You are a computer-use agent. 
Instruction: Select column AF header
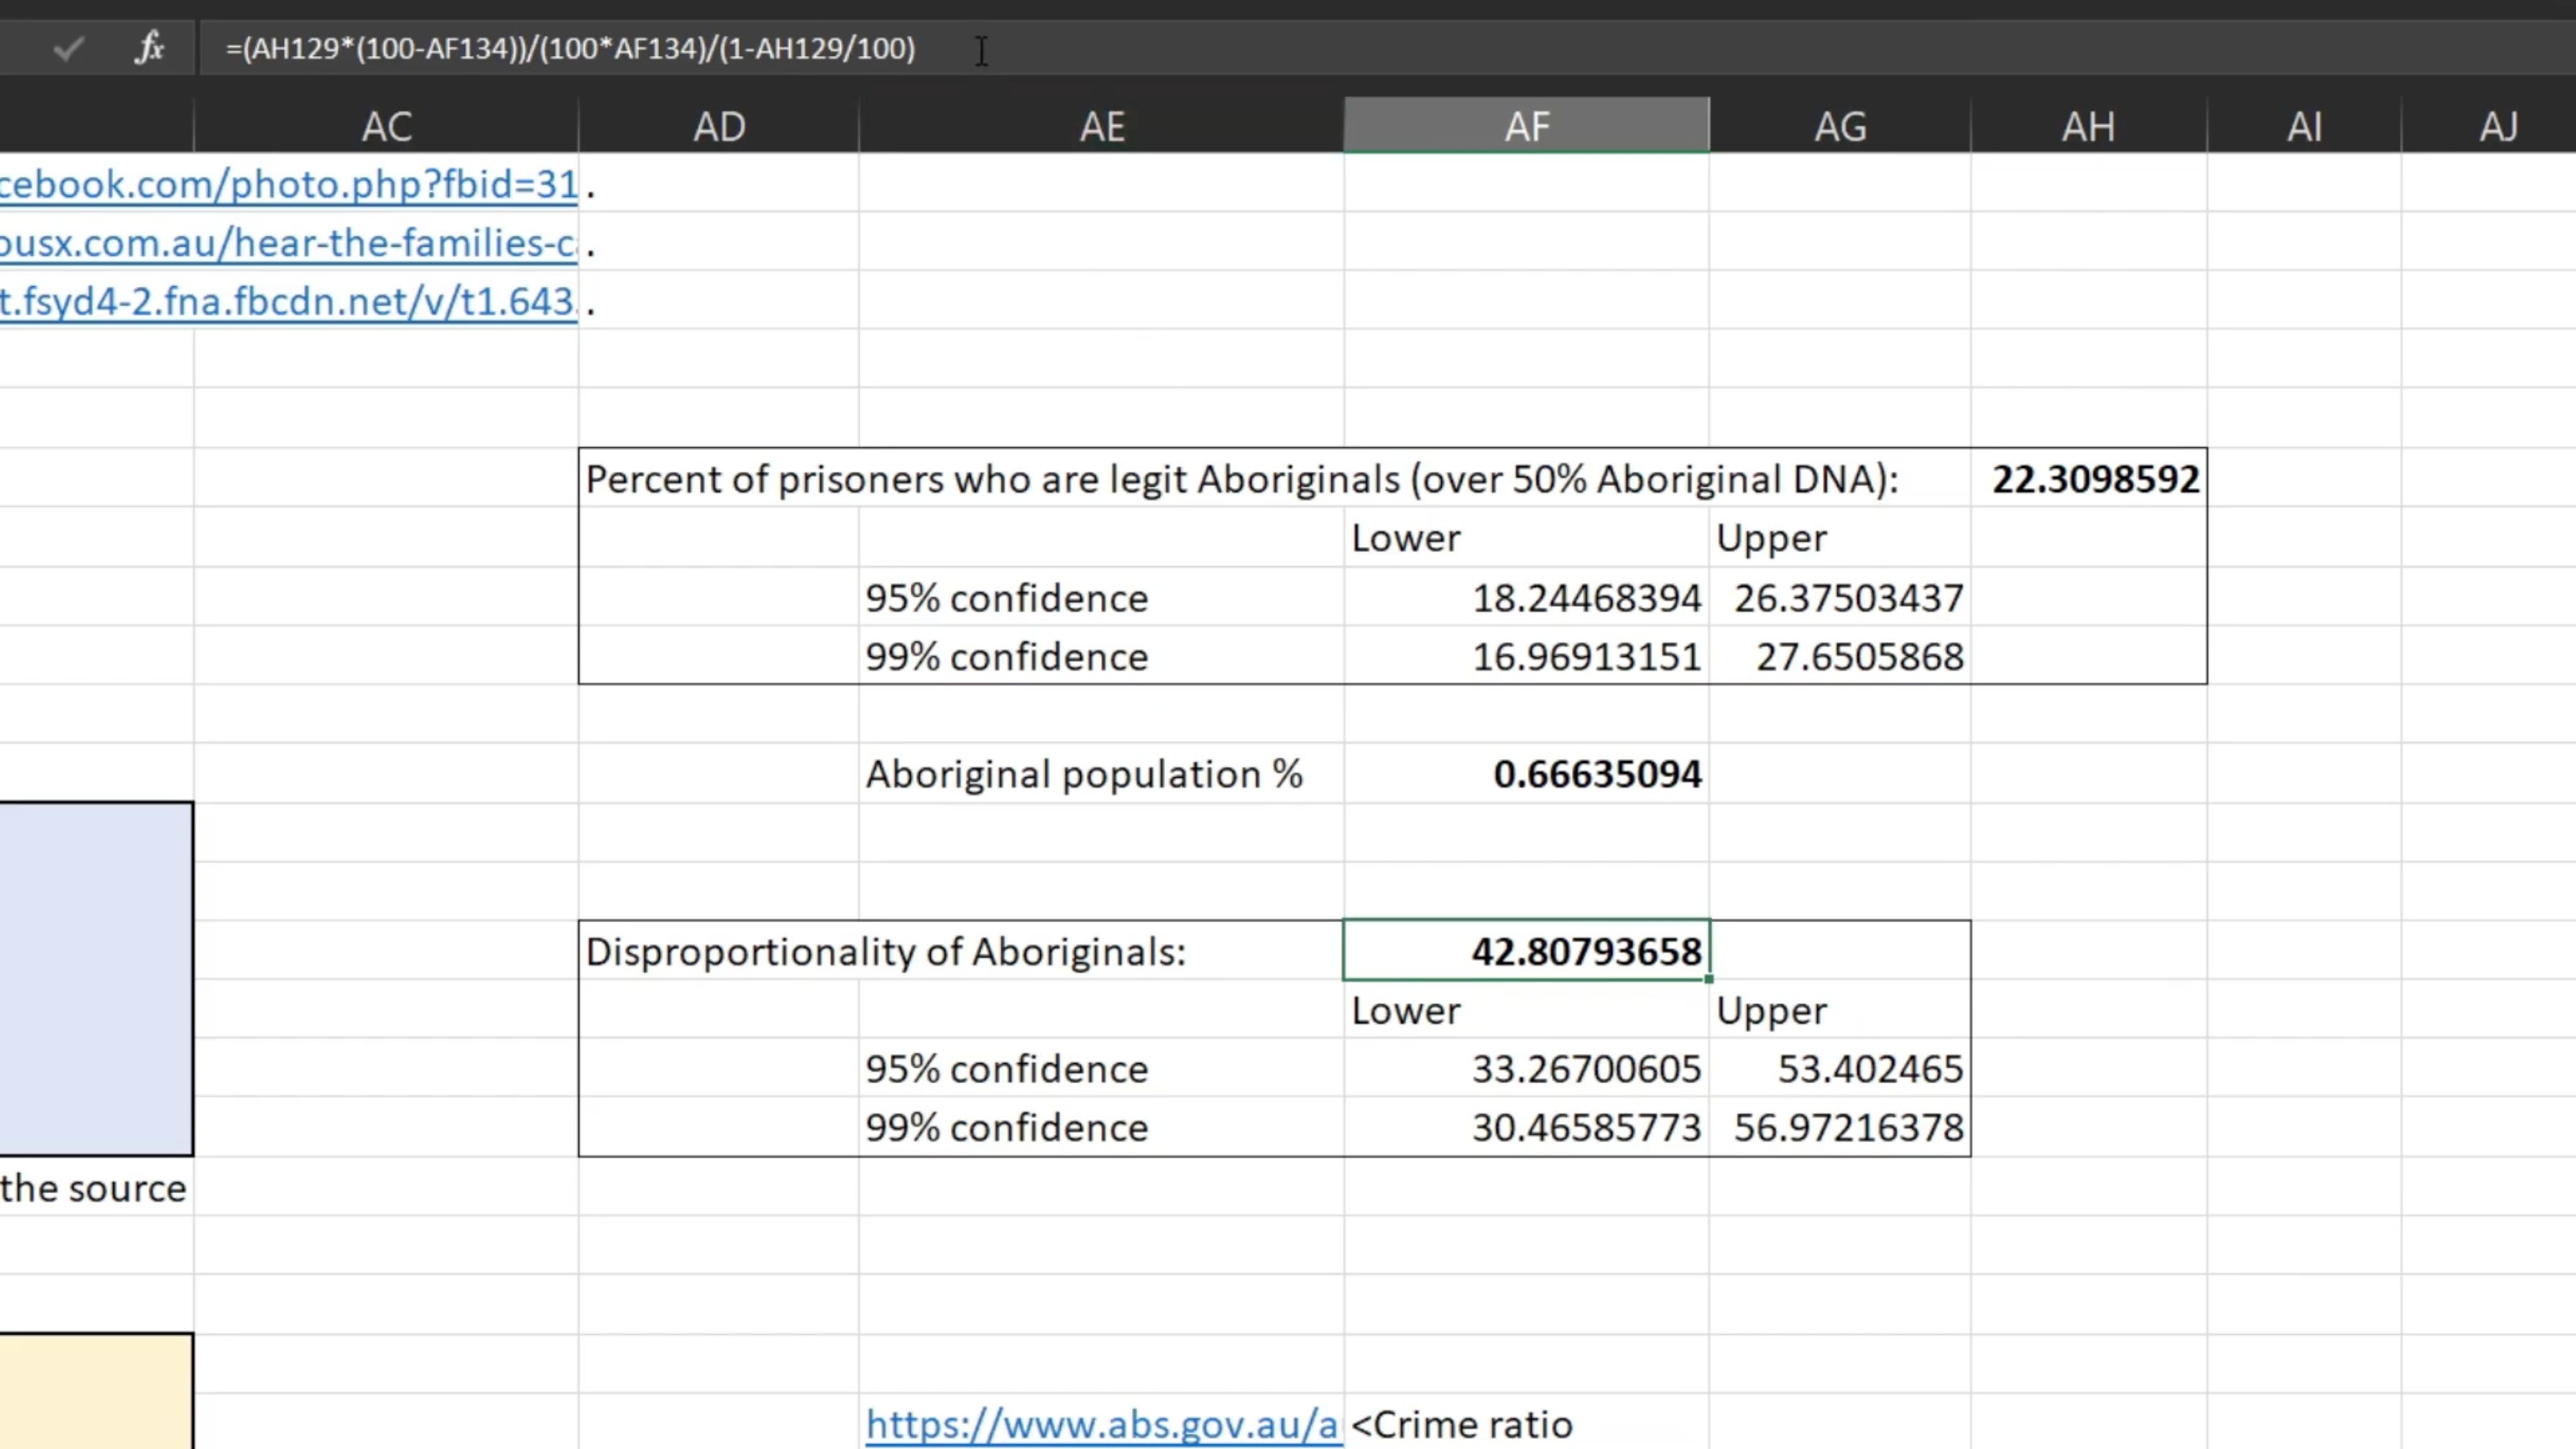(1526, 126)
